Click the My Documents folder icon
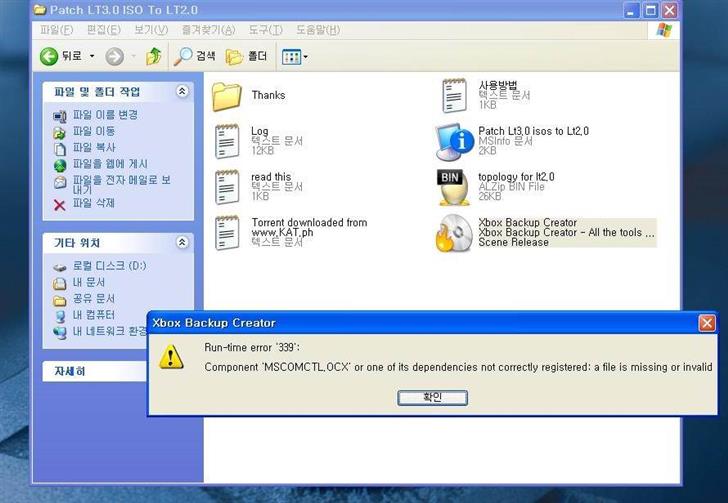This screenshot has width=728, height=503. pyautogui.click(x=60, y=284)
